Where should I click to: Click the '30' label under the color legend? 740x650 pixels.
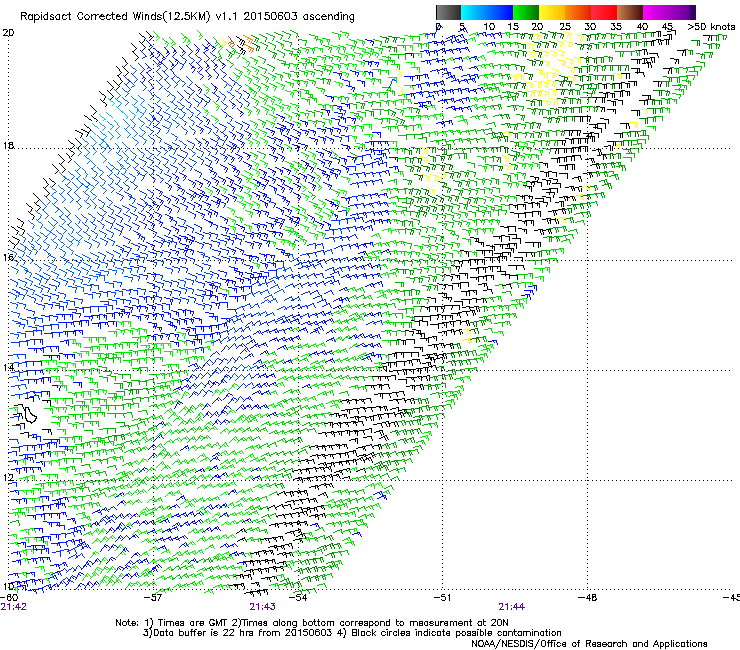point(590,27)
